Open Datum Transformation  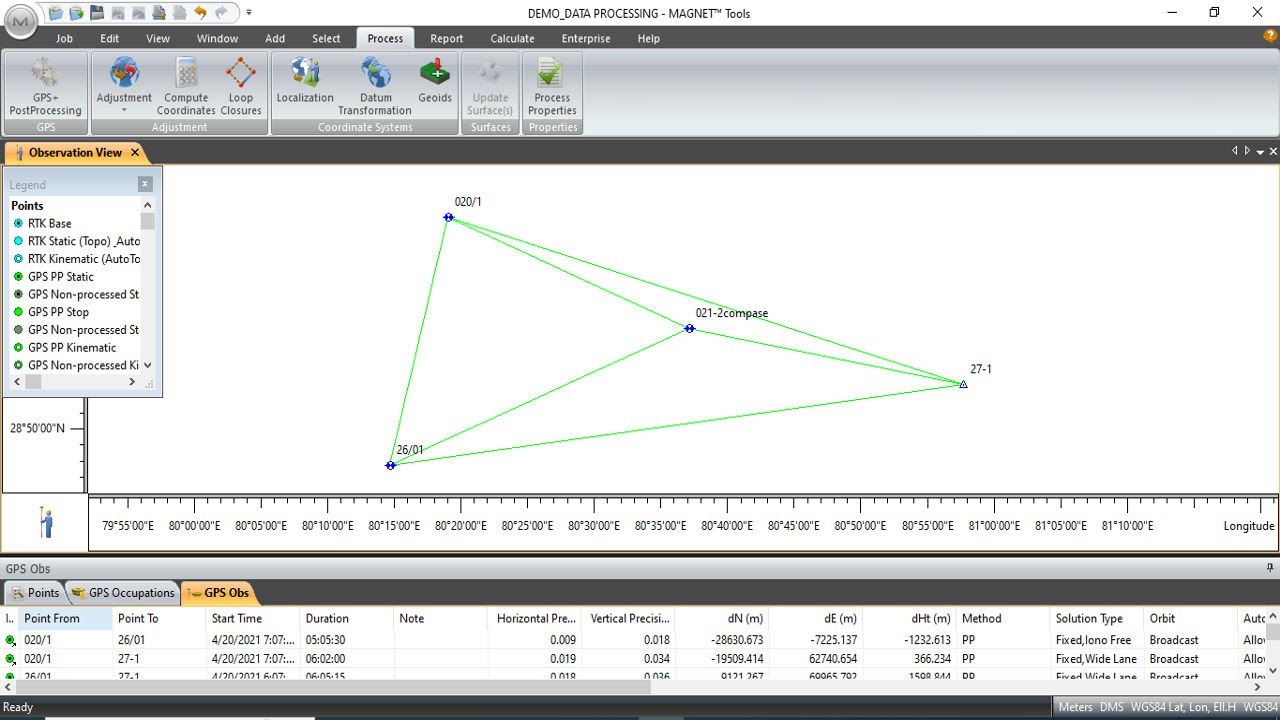[375, 87]
